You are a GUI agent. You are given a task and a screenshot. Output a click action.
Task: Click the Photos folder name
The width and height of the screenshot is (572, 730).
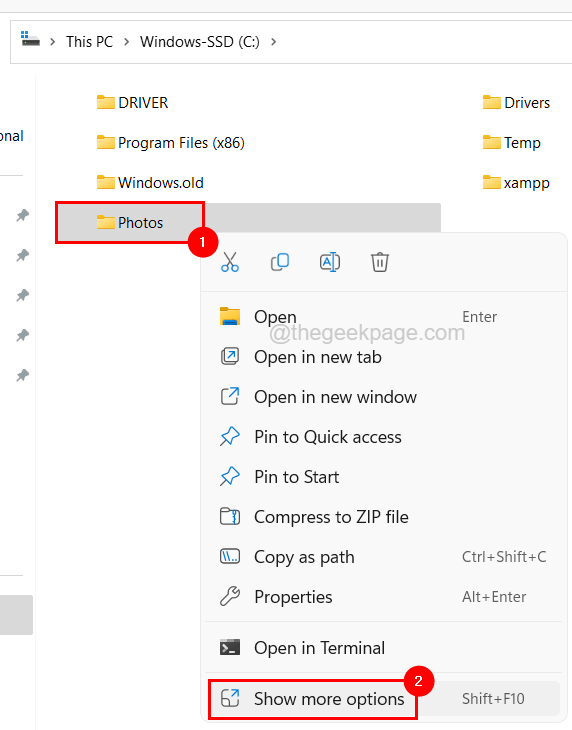click(141, 223)
